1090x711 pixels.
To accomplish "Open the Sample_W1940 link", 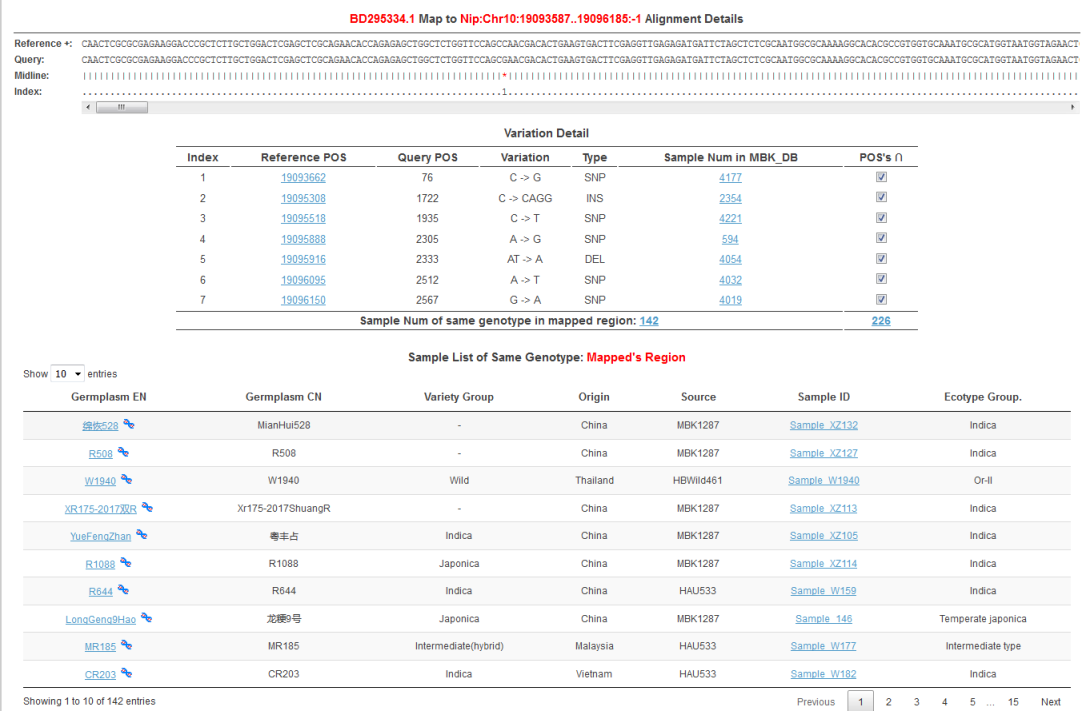I will tap(823, 481).
